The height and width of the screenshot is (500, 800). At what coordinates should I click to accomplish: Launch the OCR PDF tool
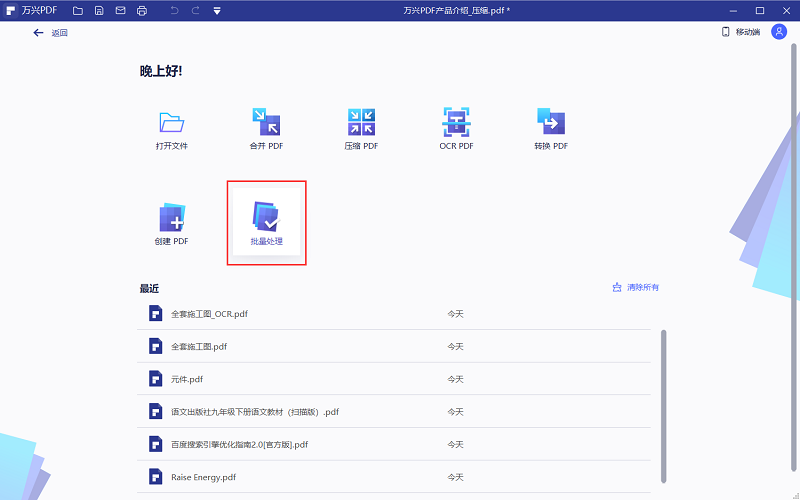[x=456, y=123]
